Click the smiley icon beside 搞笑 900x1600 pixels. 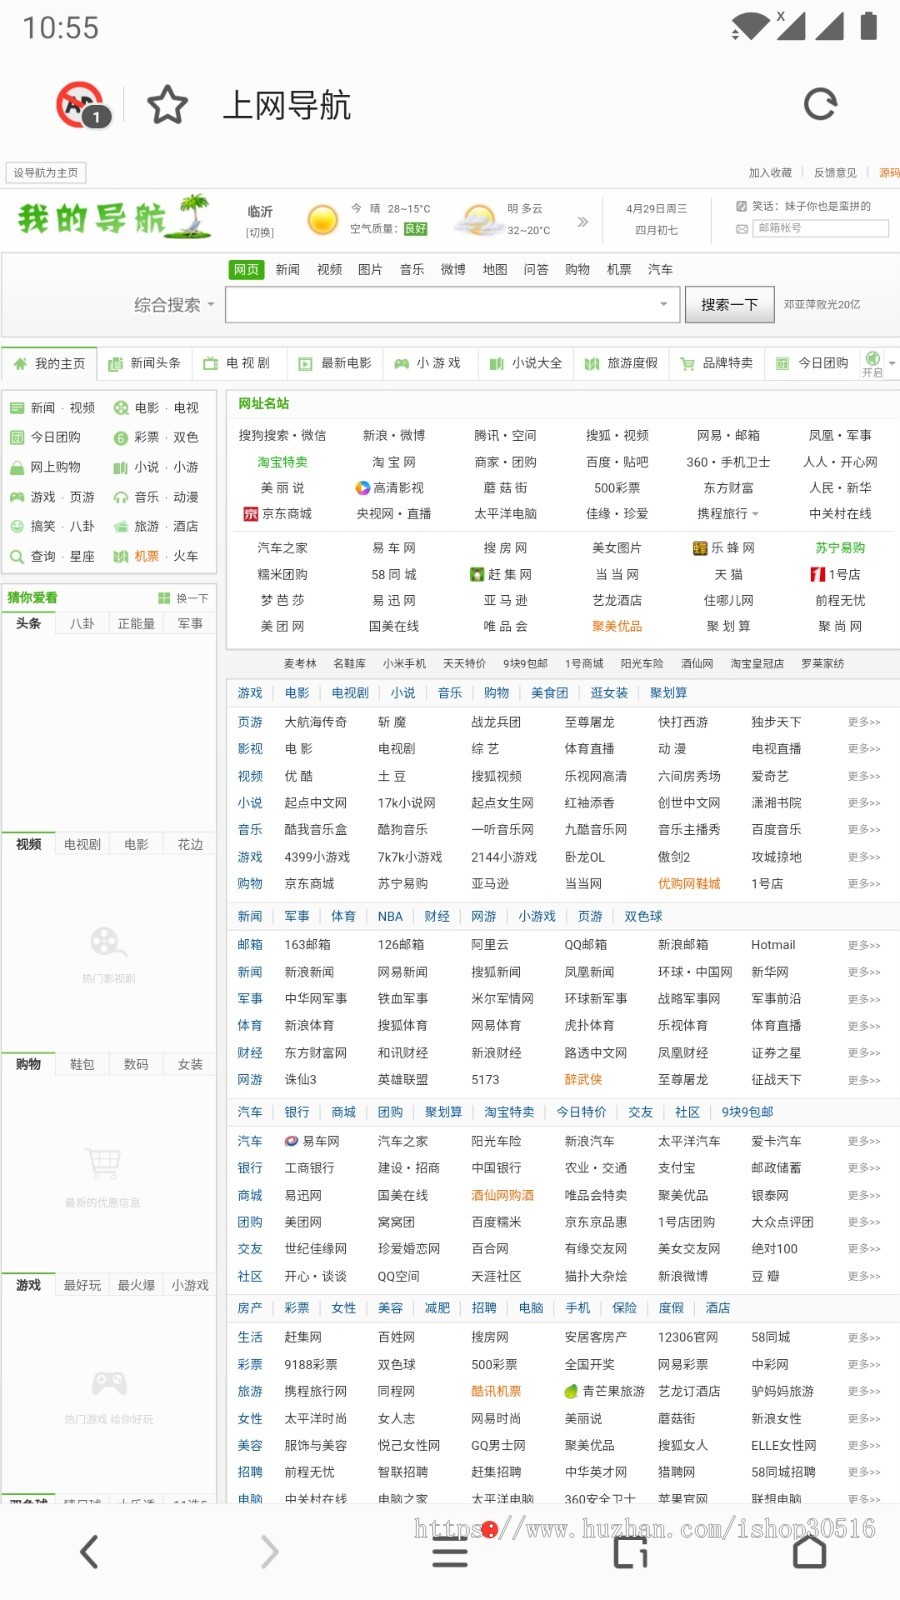point(17,526)
